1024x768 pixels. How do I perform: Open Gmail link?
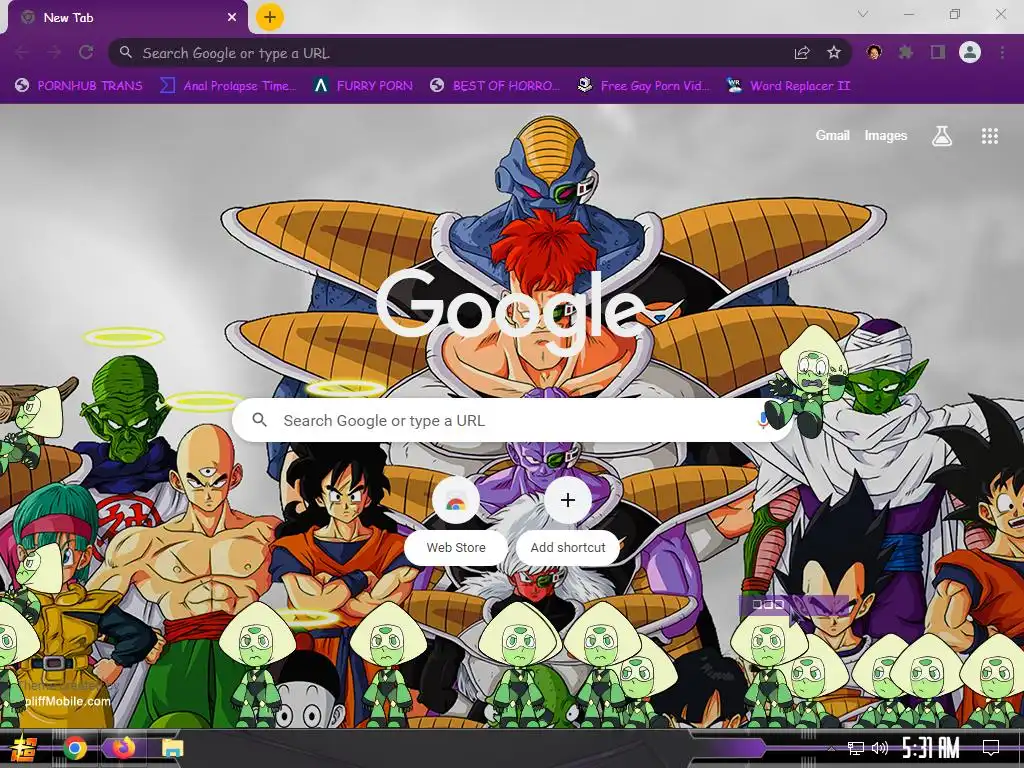tap(833, 136)
